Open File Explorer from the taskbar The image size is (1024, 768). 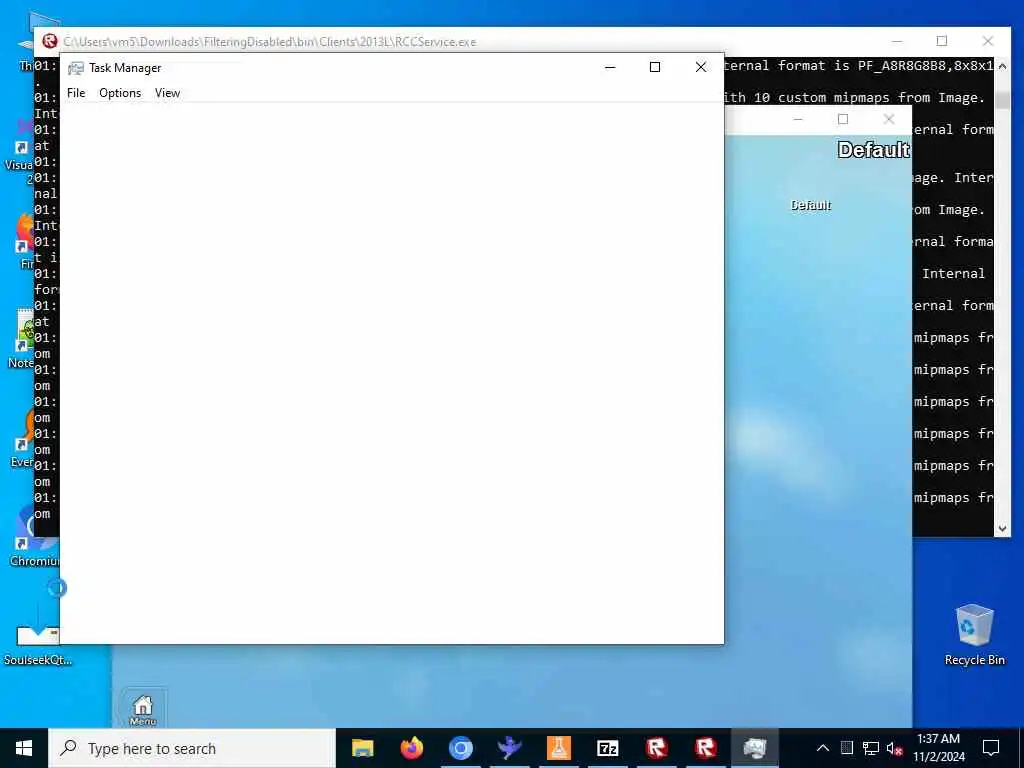[x=362, y=748]
